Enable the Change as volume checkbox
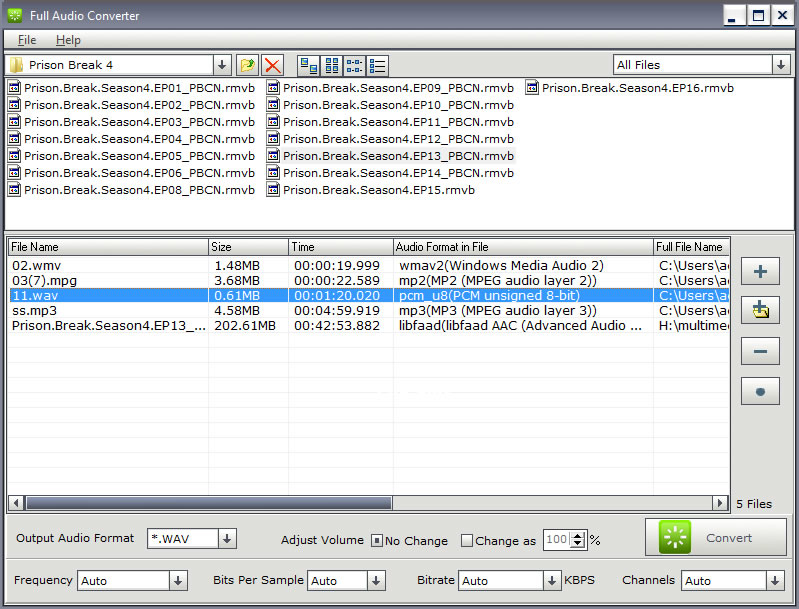The image size is (799, 609). coord(466,540)
